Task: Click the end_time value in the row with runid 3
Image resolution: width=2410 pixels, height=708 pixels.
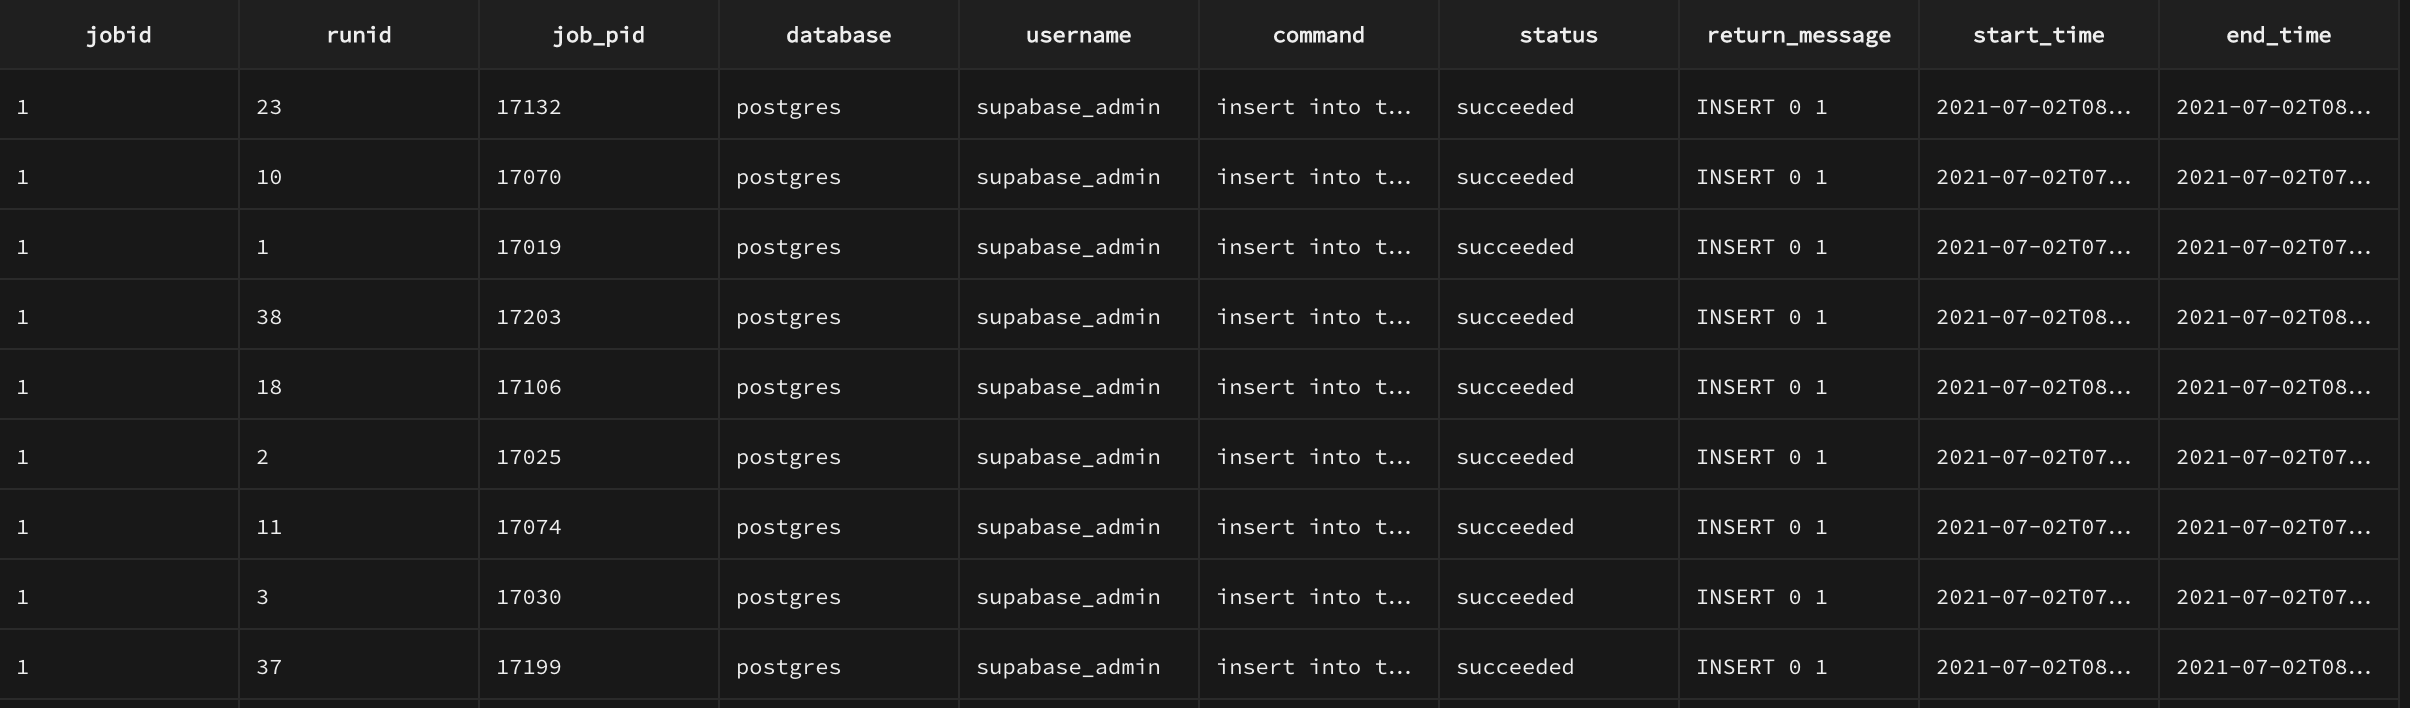Action: (2275, 596)
